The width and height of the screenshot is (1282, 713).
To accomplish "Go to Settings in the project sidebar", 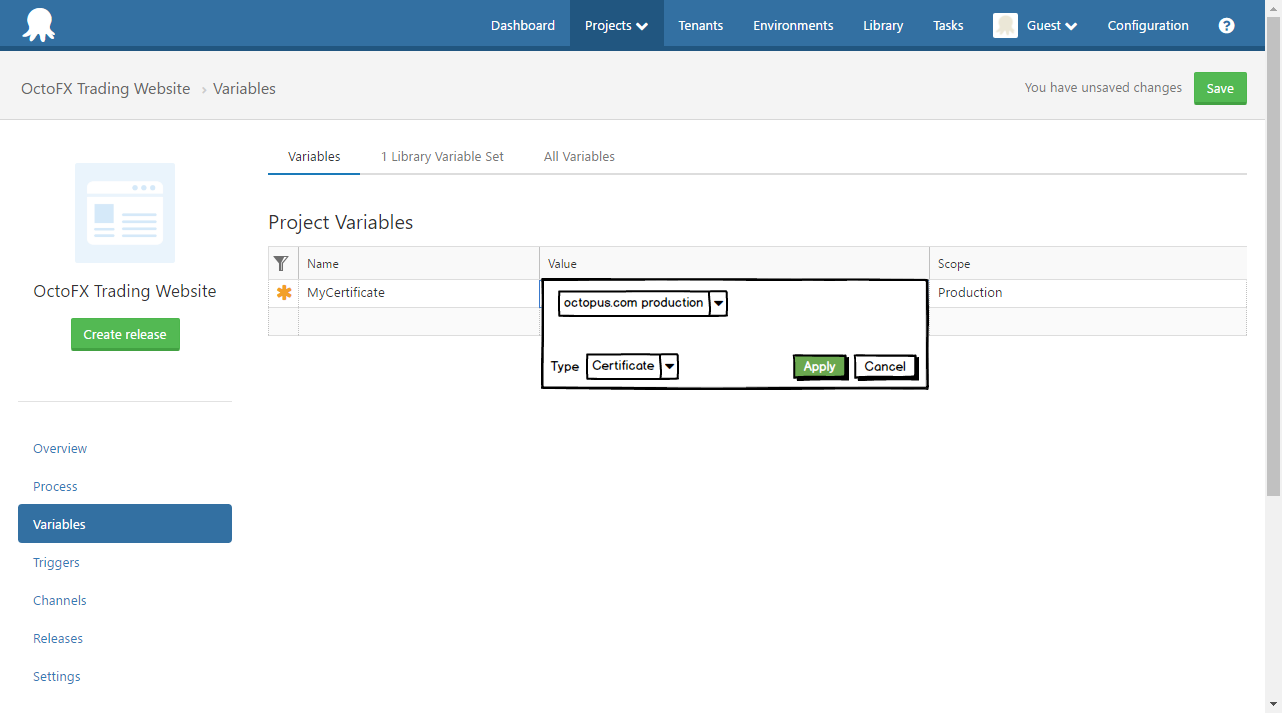I will pyautogui.click(x=56, y=676).
